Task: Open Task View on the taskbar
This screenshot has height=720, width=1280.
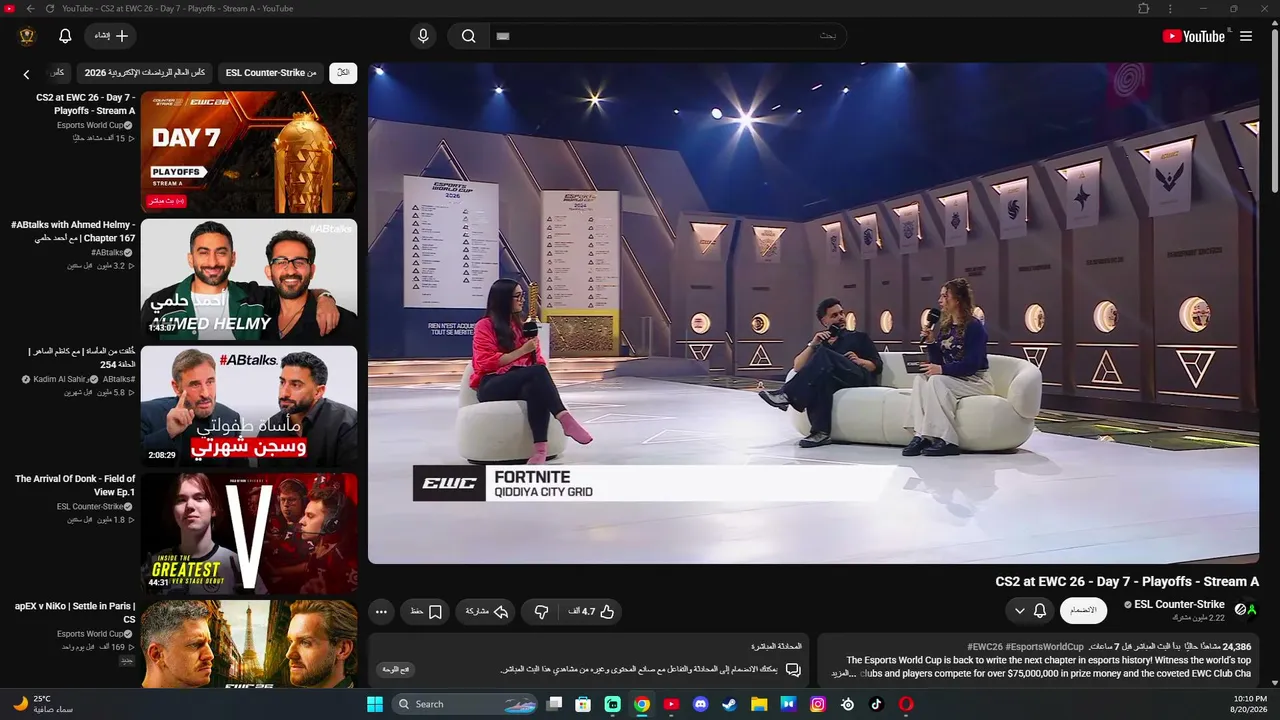Action: [x=555, y=704]
